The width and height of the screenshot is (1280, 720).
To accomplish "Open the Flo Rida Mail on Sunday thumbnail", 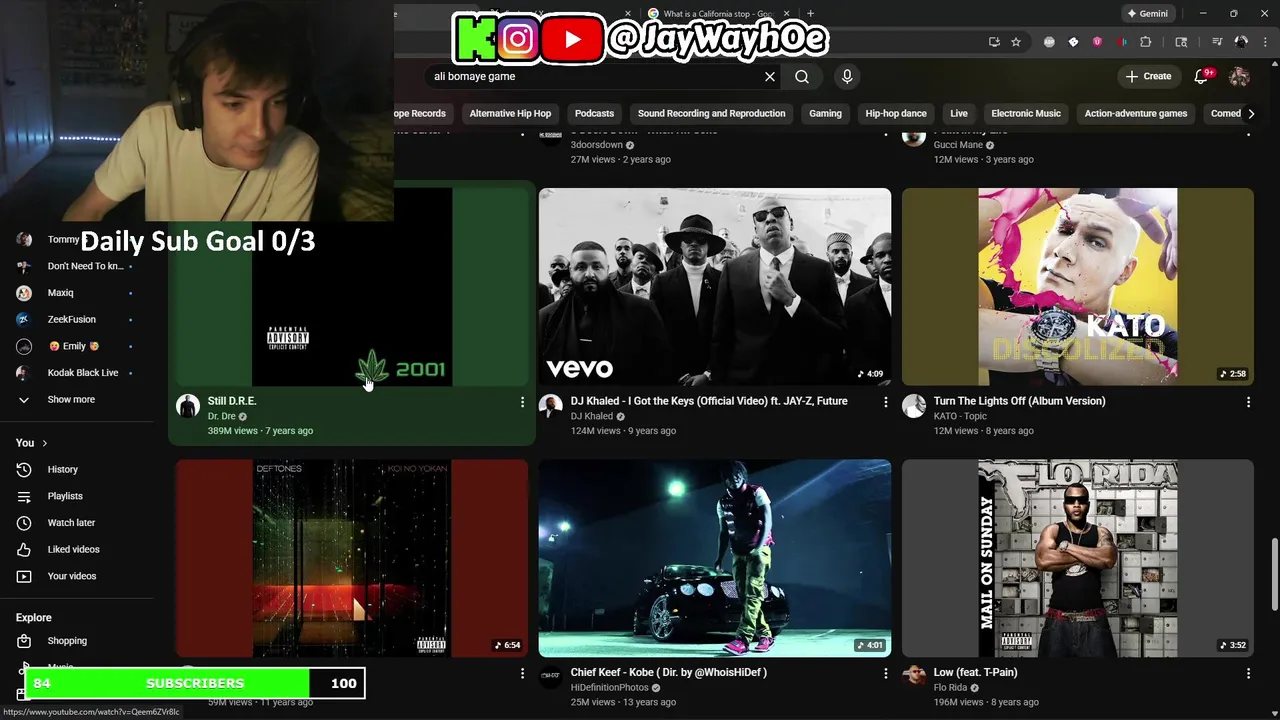I will coord(1078,558).
